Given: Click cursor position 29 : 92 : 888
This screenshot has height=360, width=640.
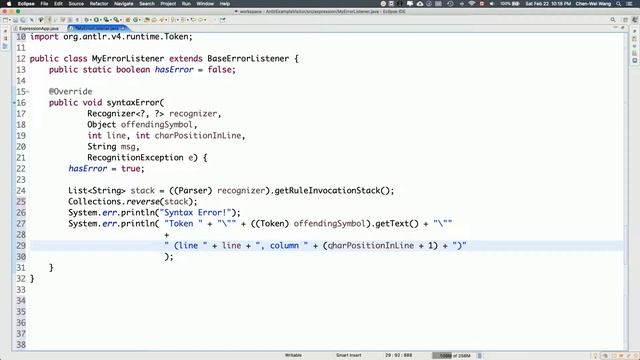Looking at the screenshot, I should [x=398, y=356].
